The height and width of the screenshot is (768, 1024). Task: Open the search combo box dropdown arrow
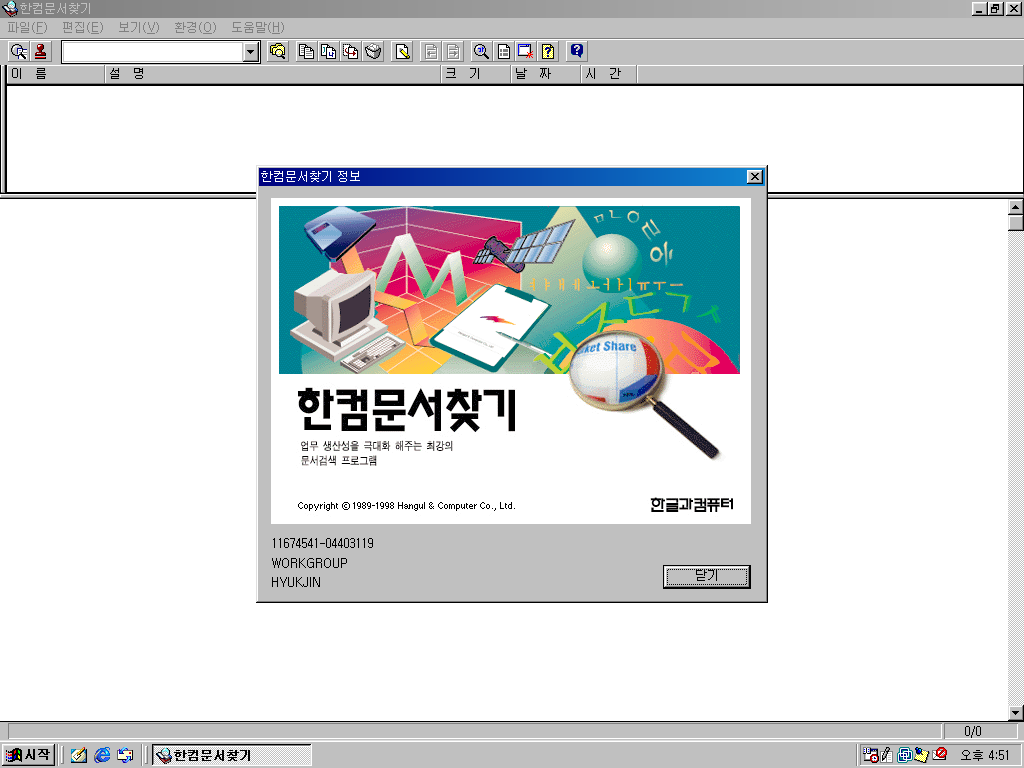pyautogui.click(x=251, y=52)
